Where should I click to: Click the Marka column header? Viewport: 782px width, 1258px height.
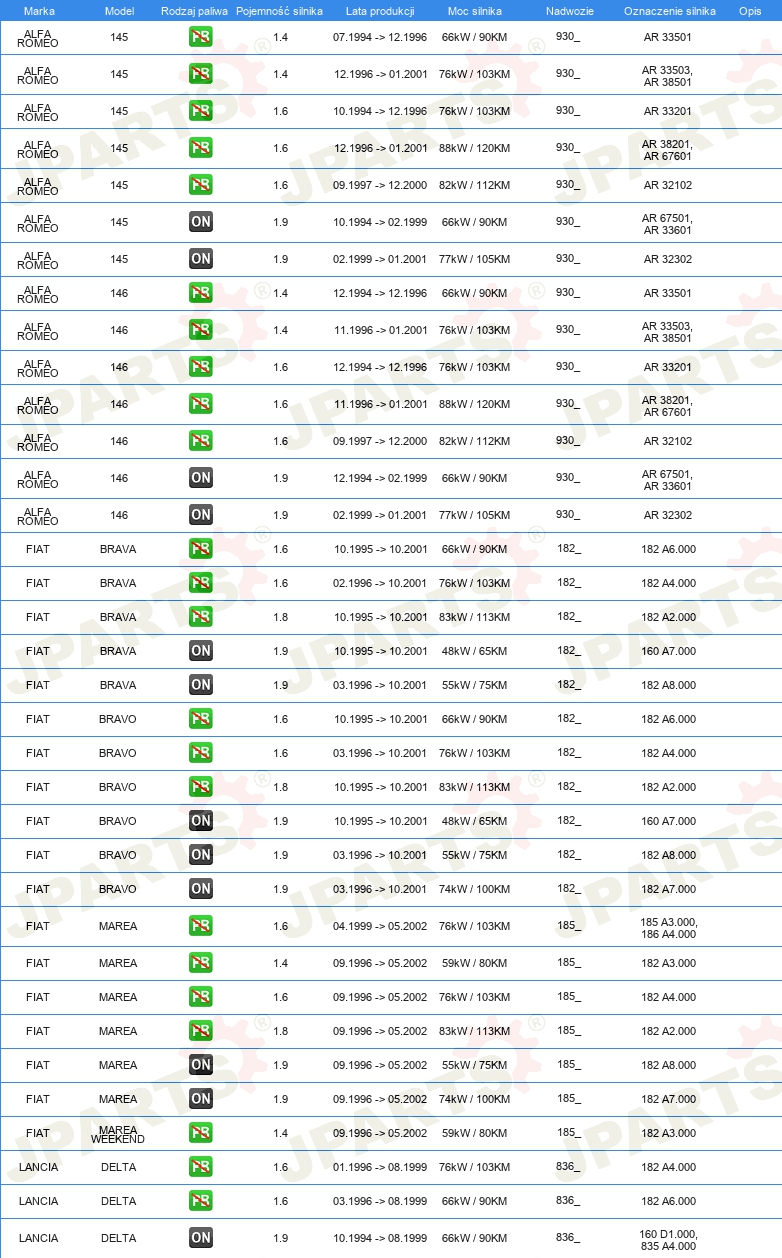tap(38, 11)
